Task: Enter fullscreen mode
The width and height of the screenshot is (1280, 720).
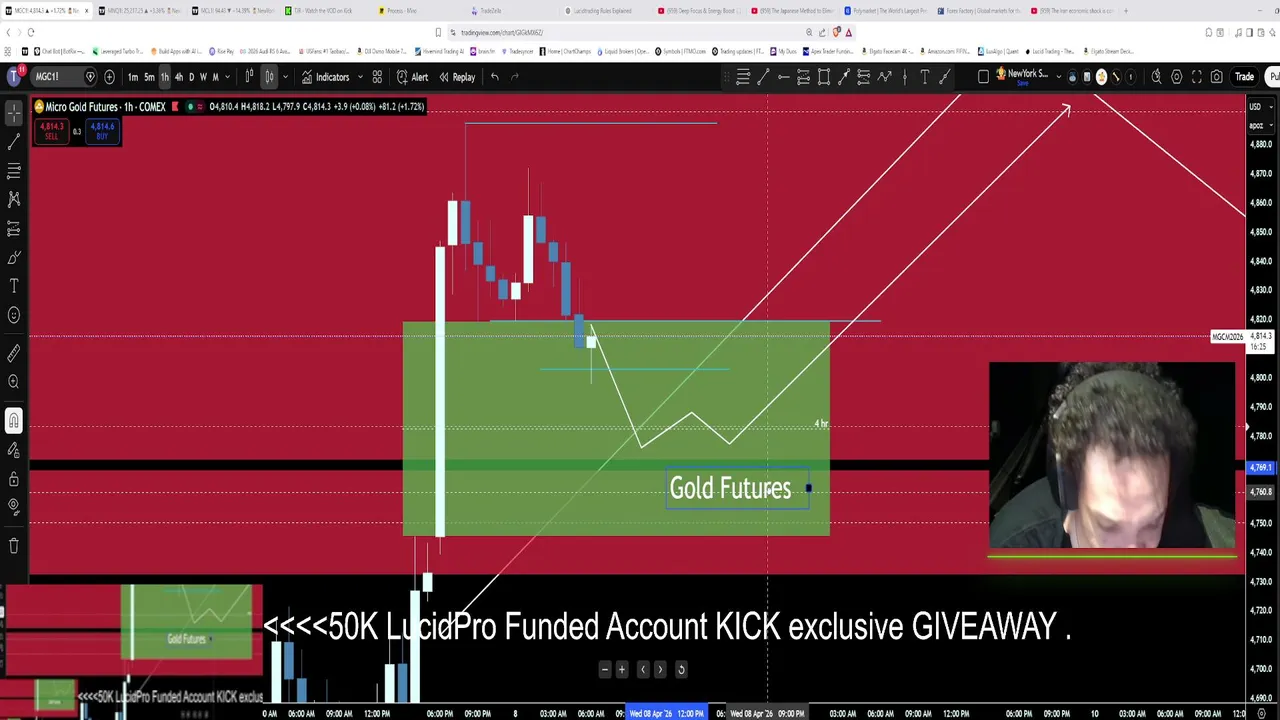Action: (1197, 77)
